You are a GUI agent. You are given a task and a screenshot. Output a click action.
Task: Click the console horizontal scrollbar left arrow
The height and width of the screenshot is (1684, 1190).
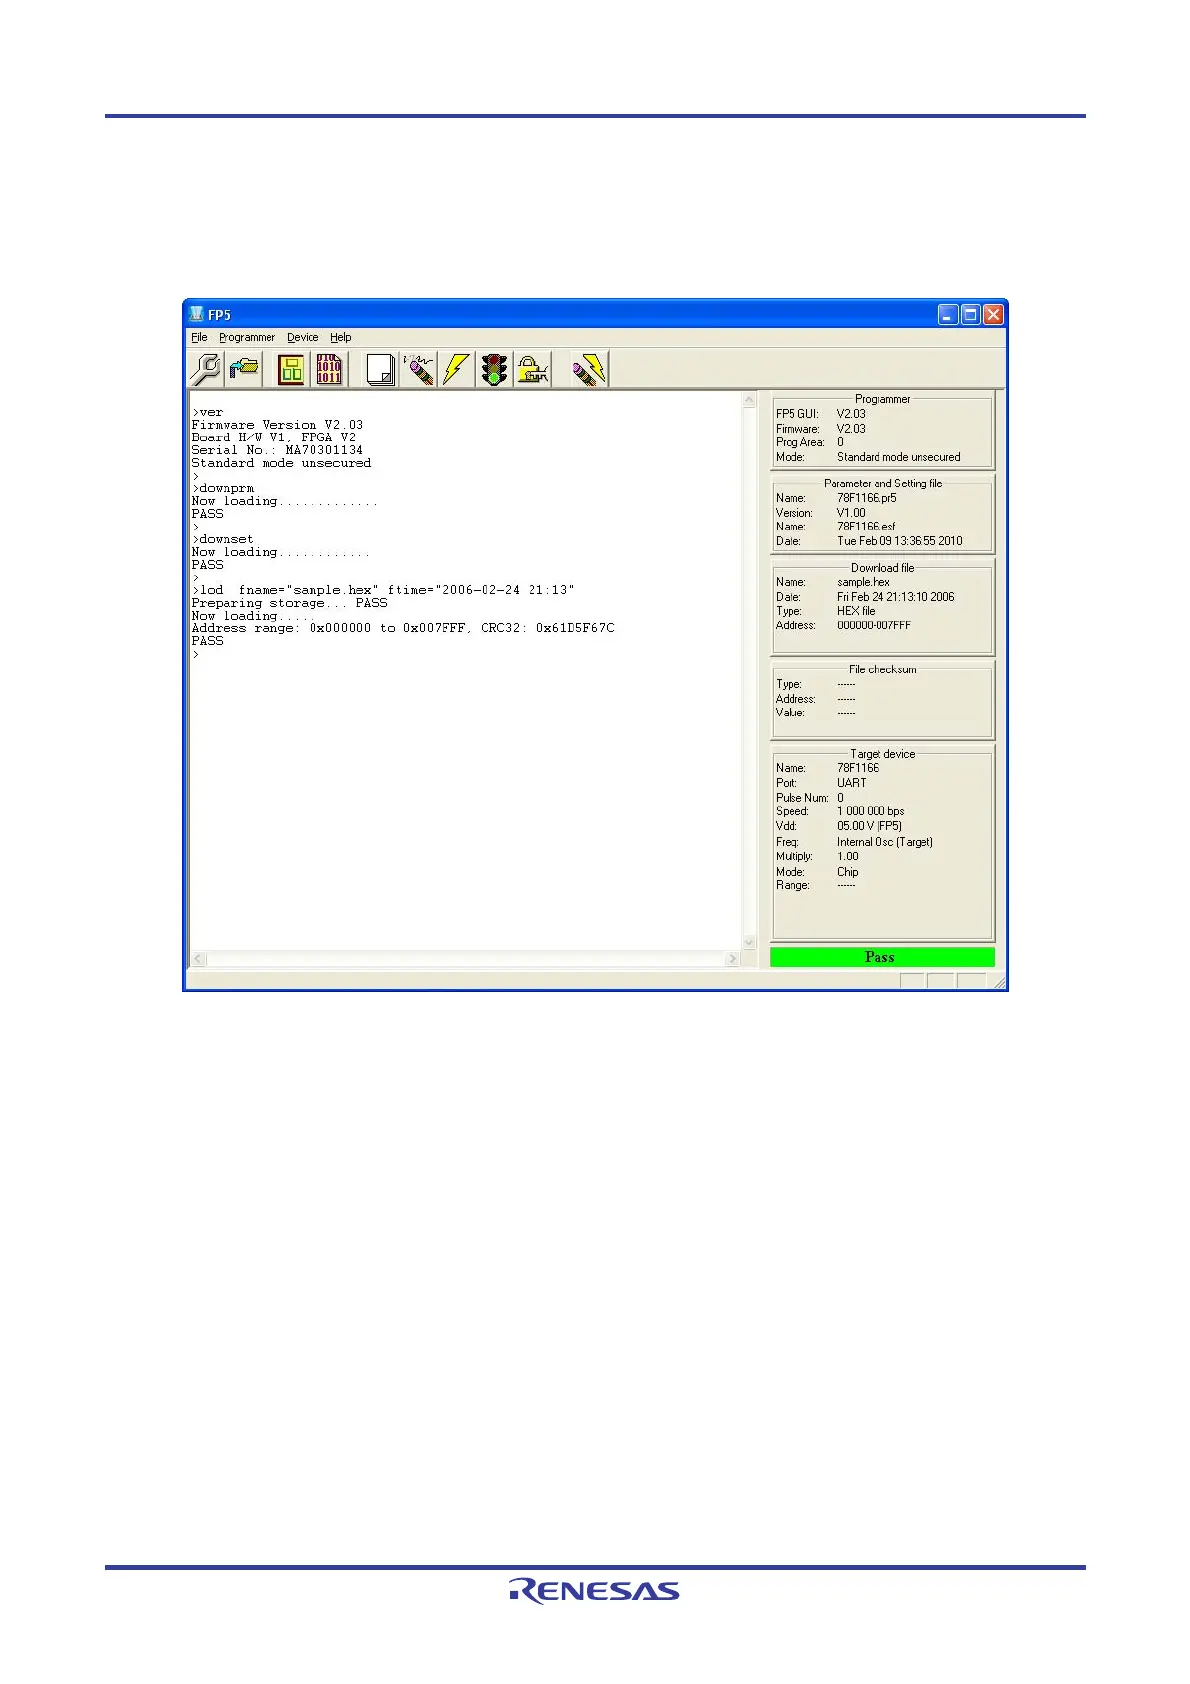point(198,959)
